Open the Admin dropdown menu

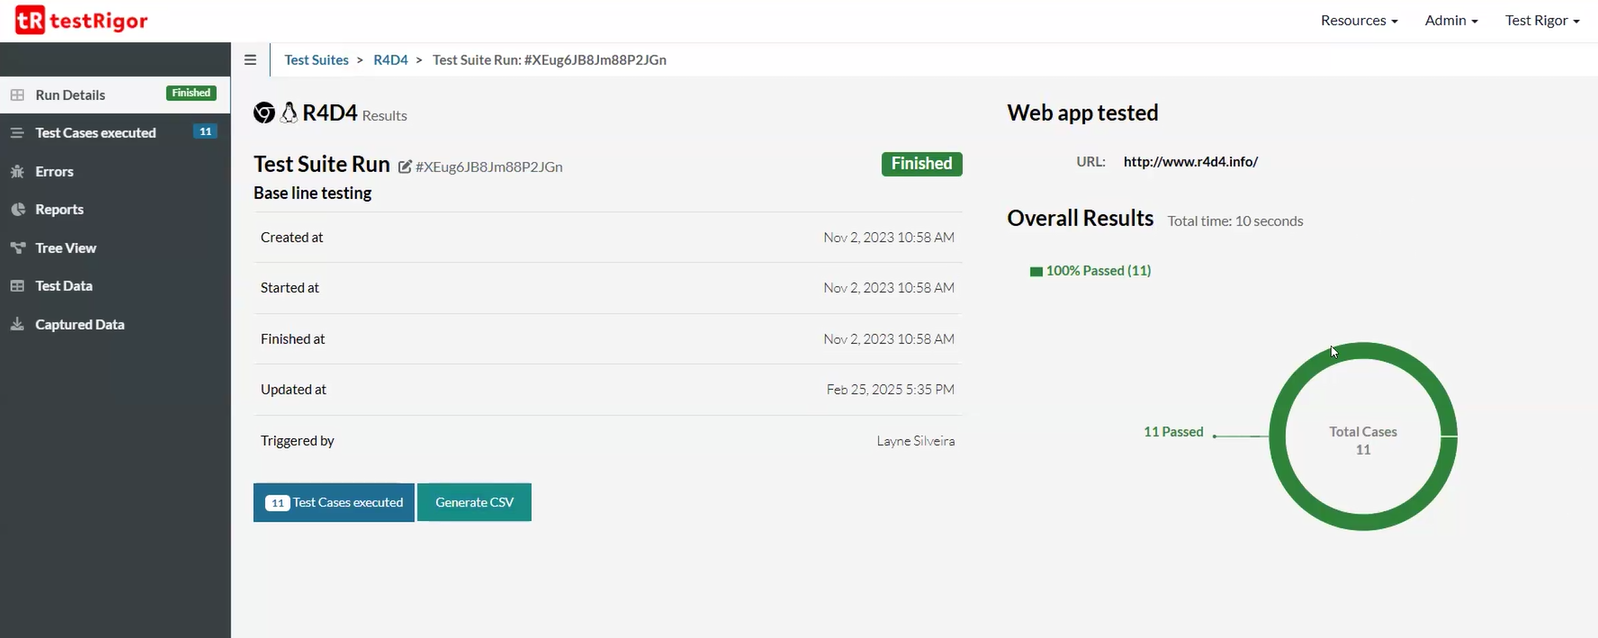(x=1451, y=20)
